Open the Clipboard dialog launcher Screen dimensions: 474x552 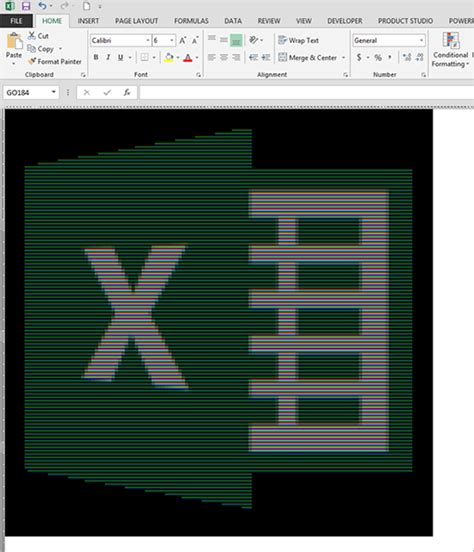pyautogui.click(x=83, y=75)
